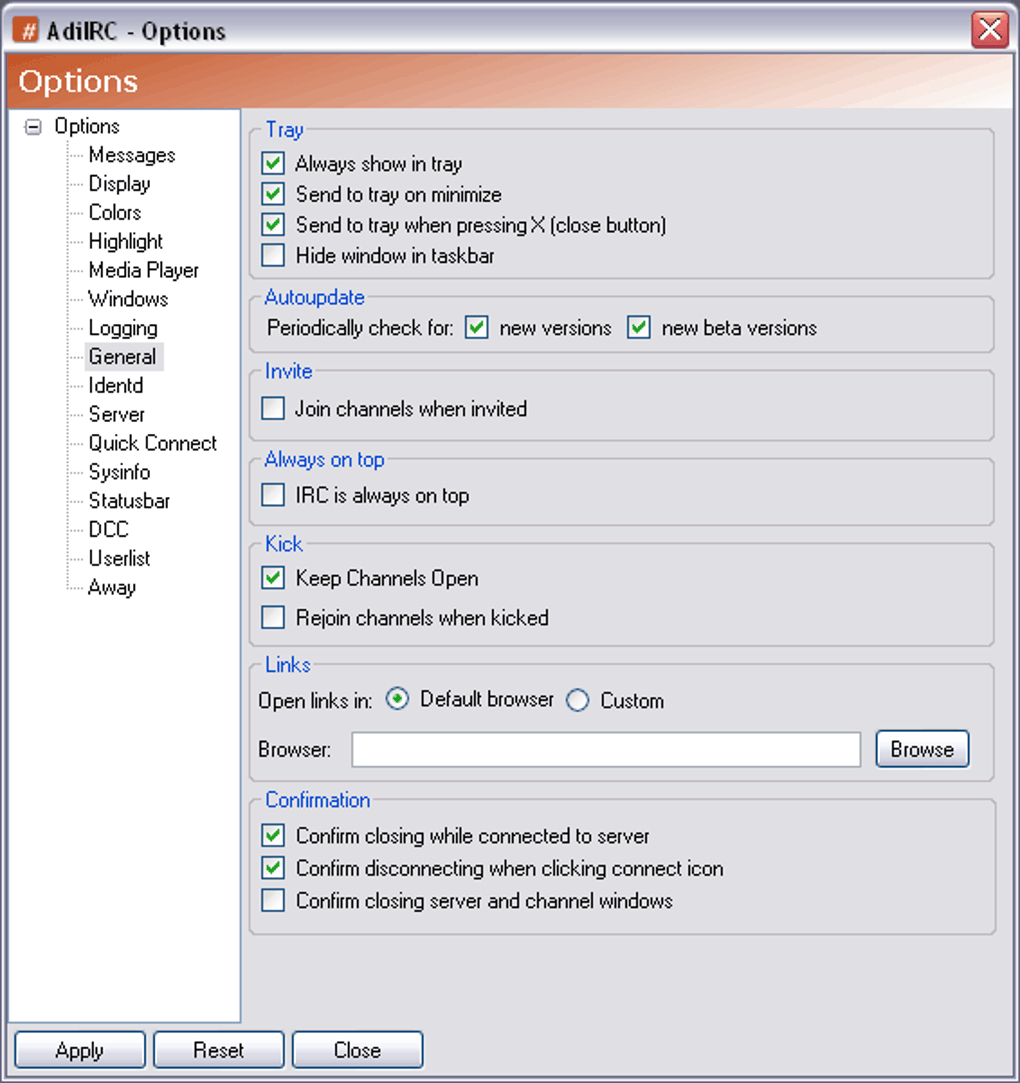Go to the Media Player settings

tap(143, 270)
